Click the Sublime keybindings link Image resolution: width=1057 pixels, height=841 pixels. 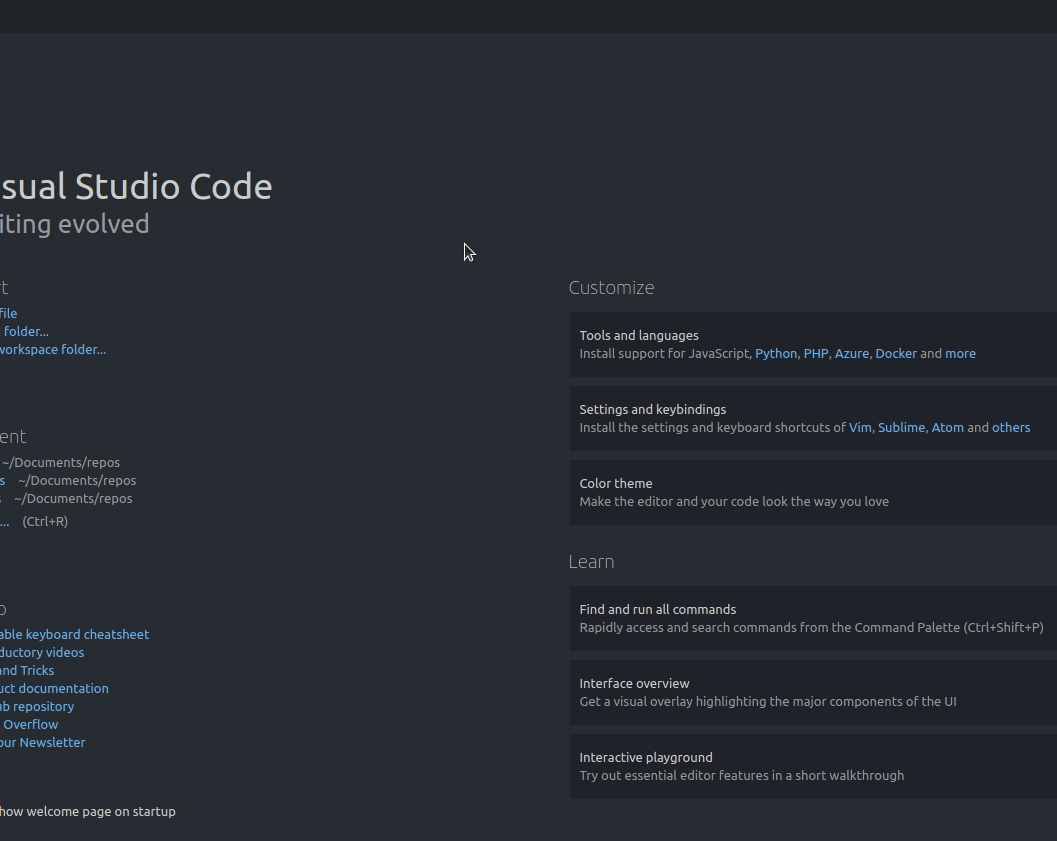[x=901, y=428]
